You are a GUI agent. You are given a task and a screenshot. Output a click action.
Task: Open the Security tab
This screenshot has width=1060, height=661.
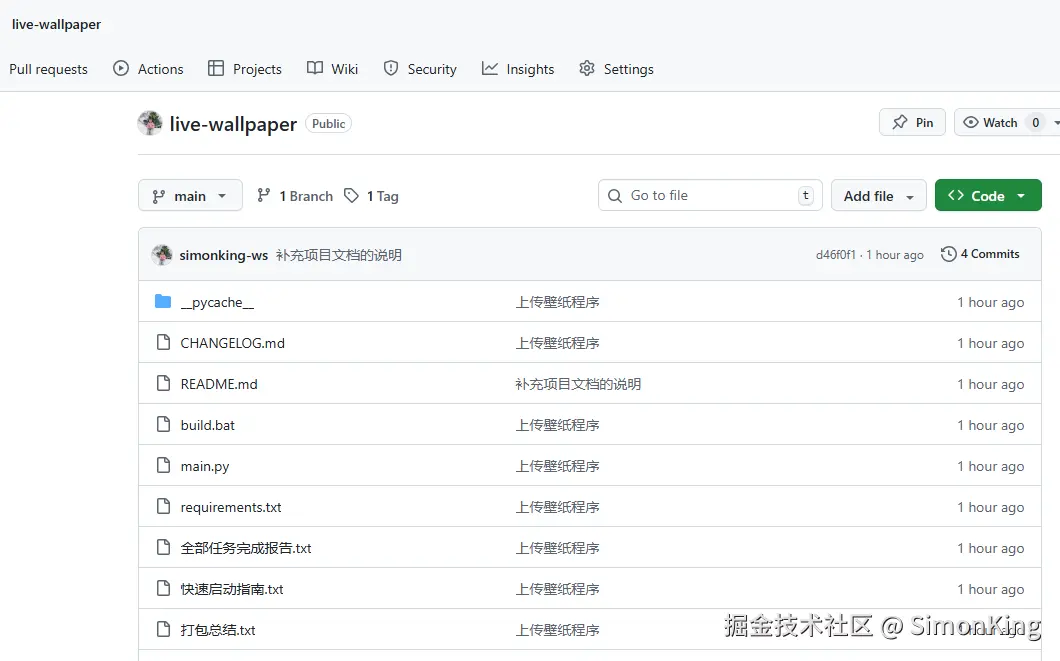[x=420, y=69]
